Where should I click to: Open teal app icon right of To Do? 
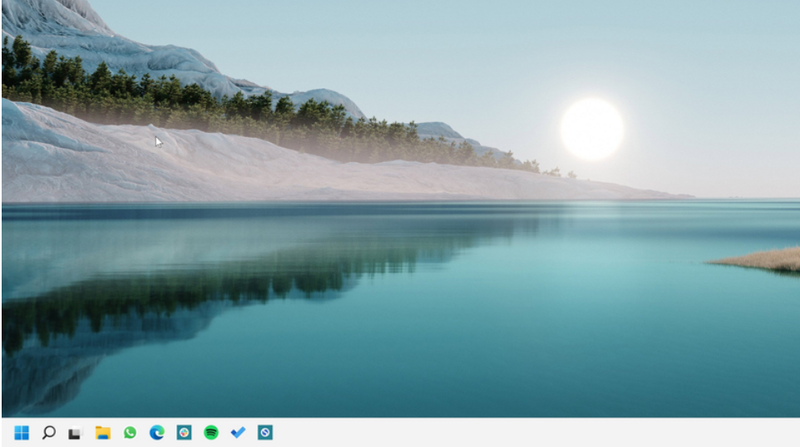(265, 433)
